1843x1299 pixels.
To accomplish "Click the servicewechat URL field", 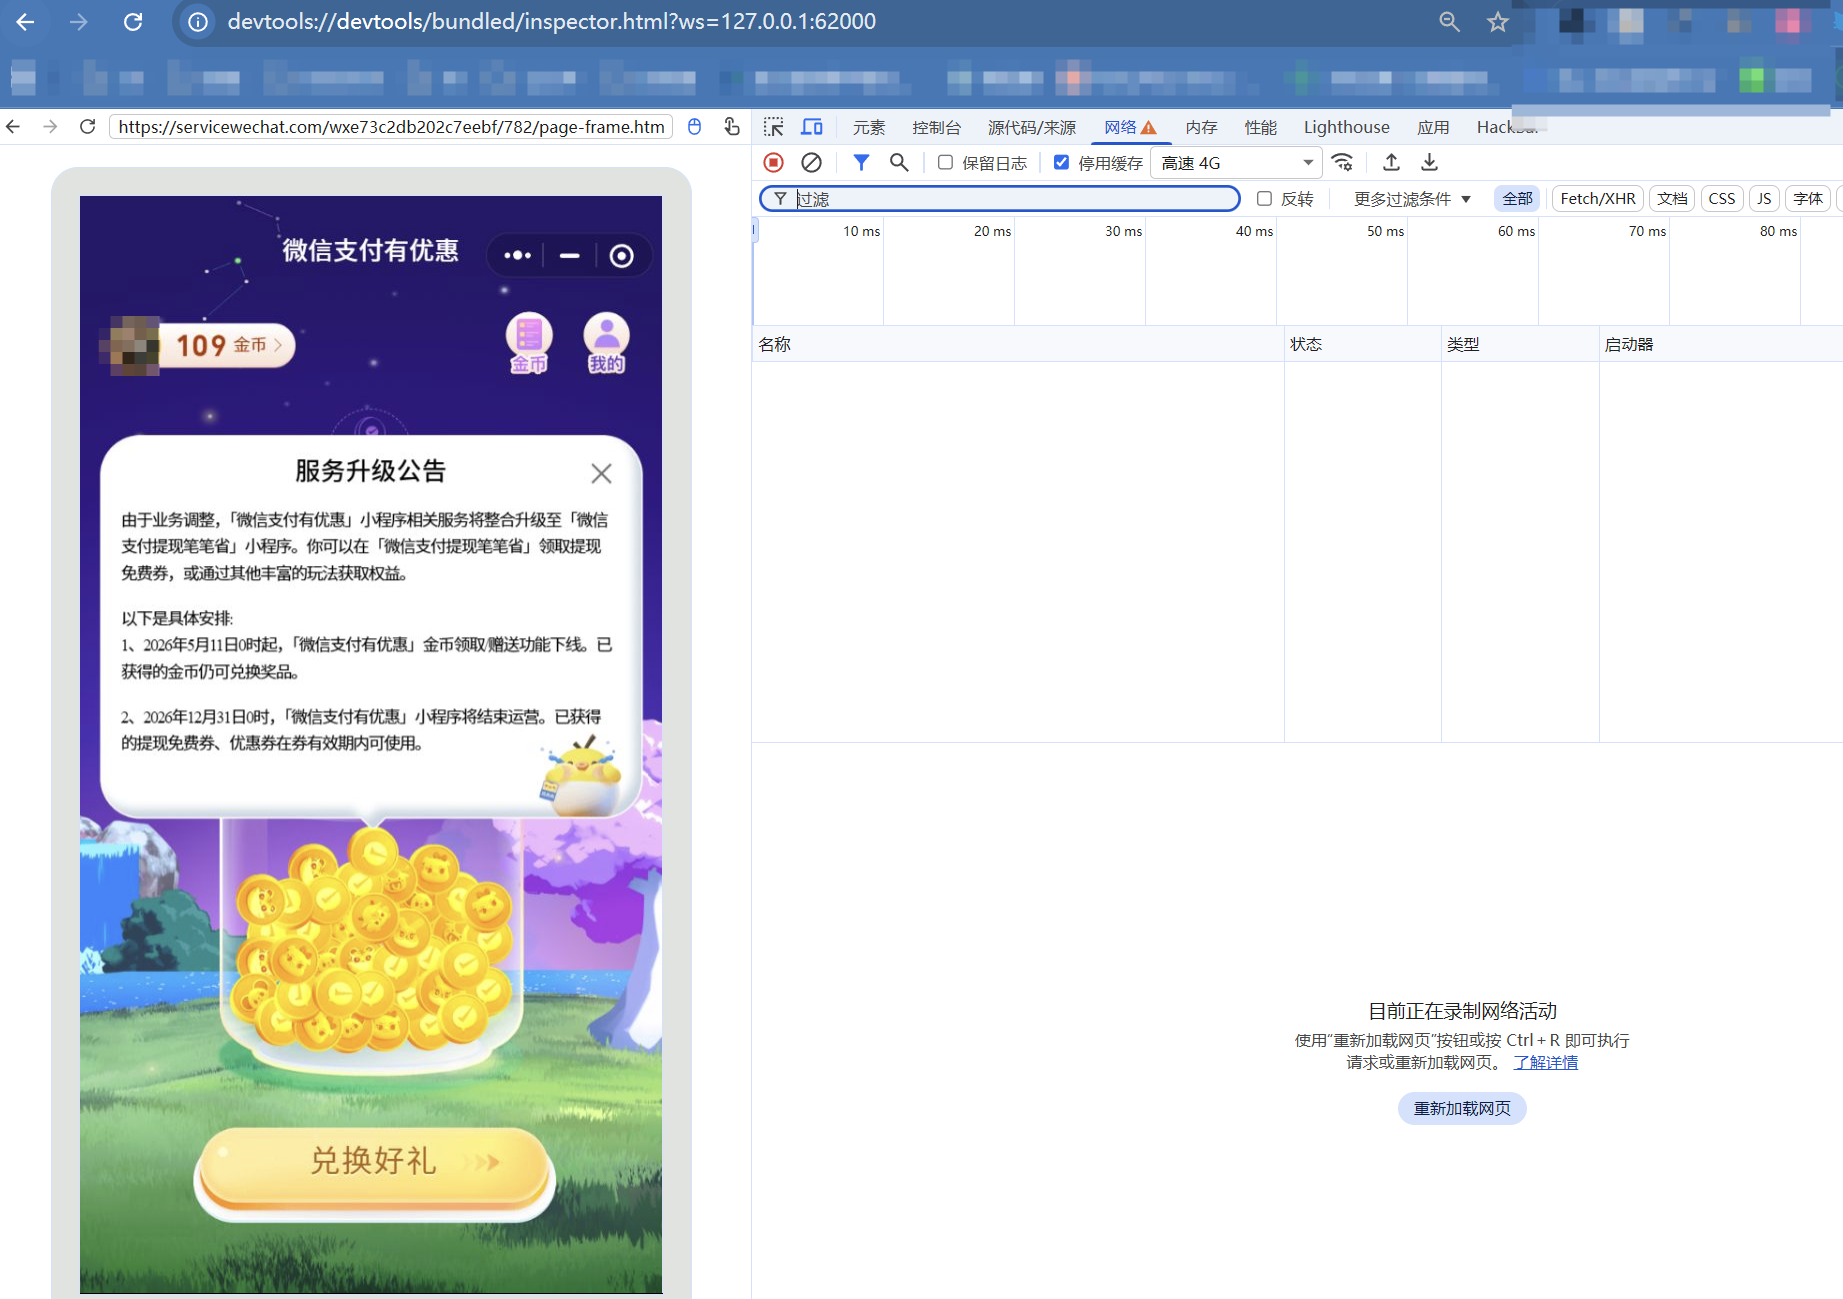I will click(390, 127).
